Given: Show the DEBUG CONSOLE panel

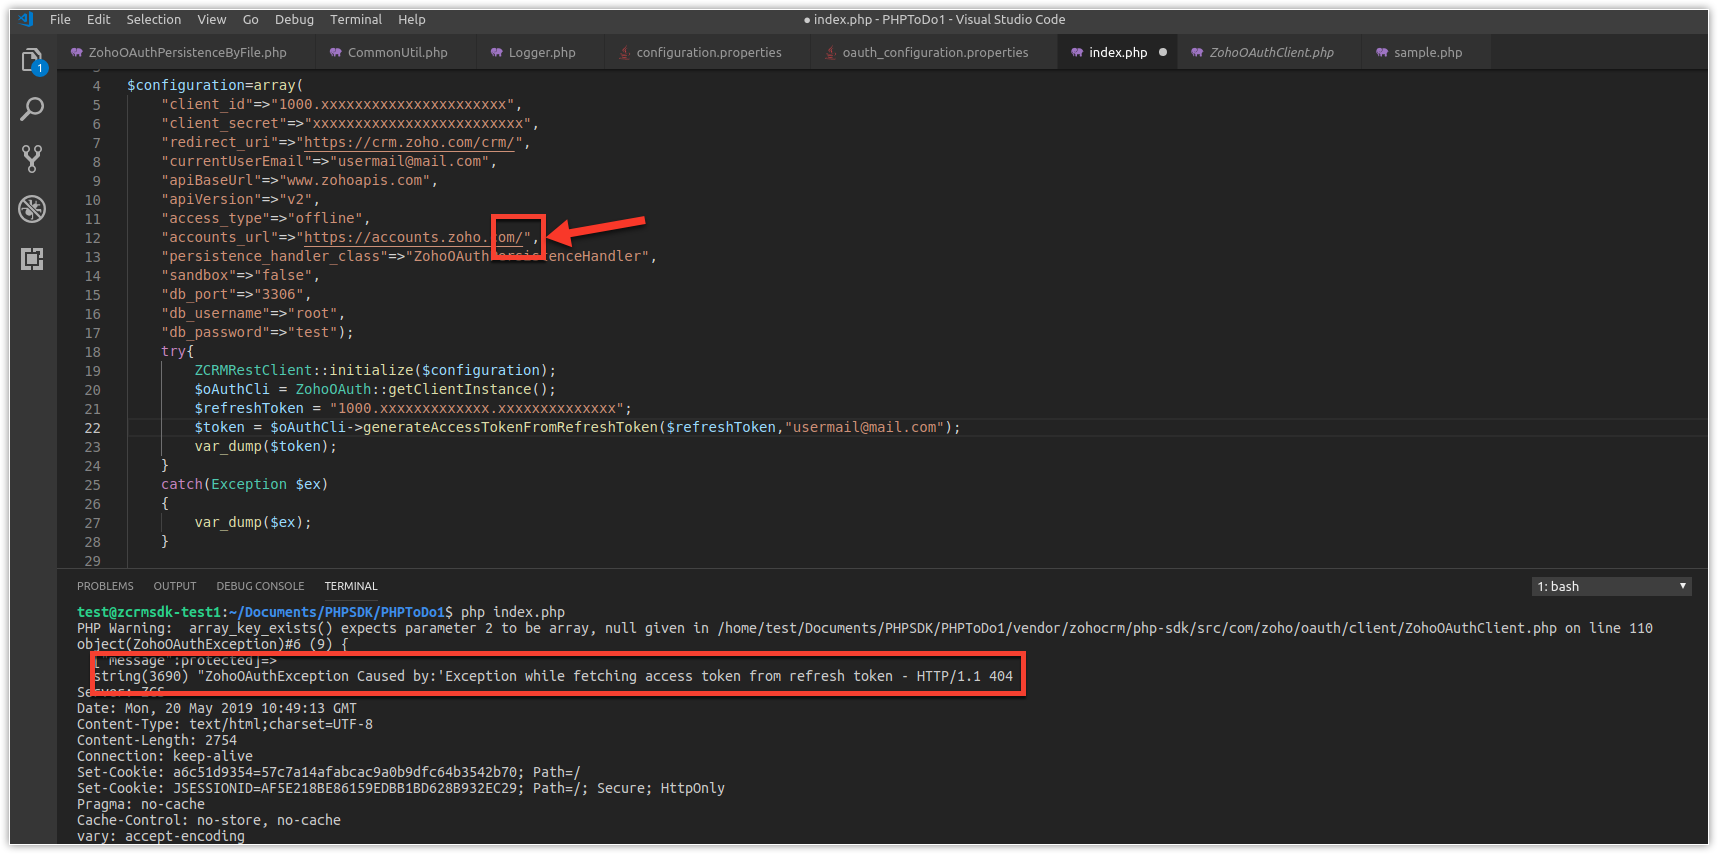Looking at the screenshot, I should point(260,586).
